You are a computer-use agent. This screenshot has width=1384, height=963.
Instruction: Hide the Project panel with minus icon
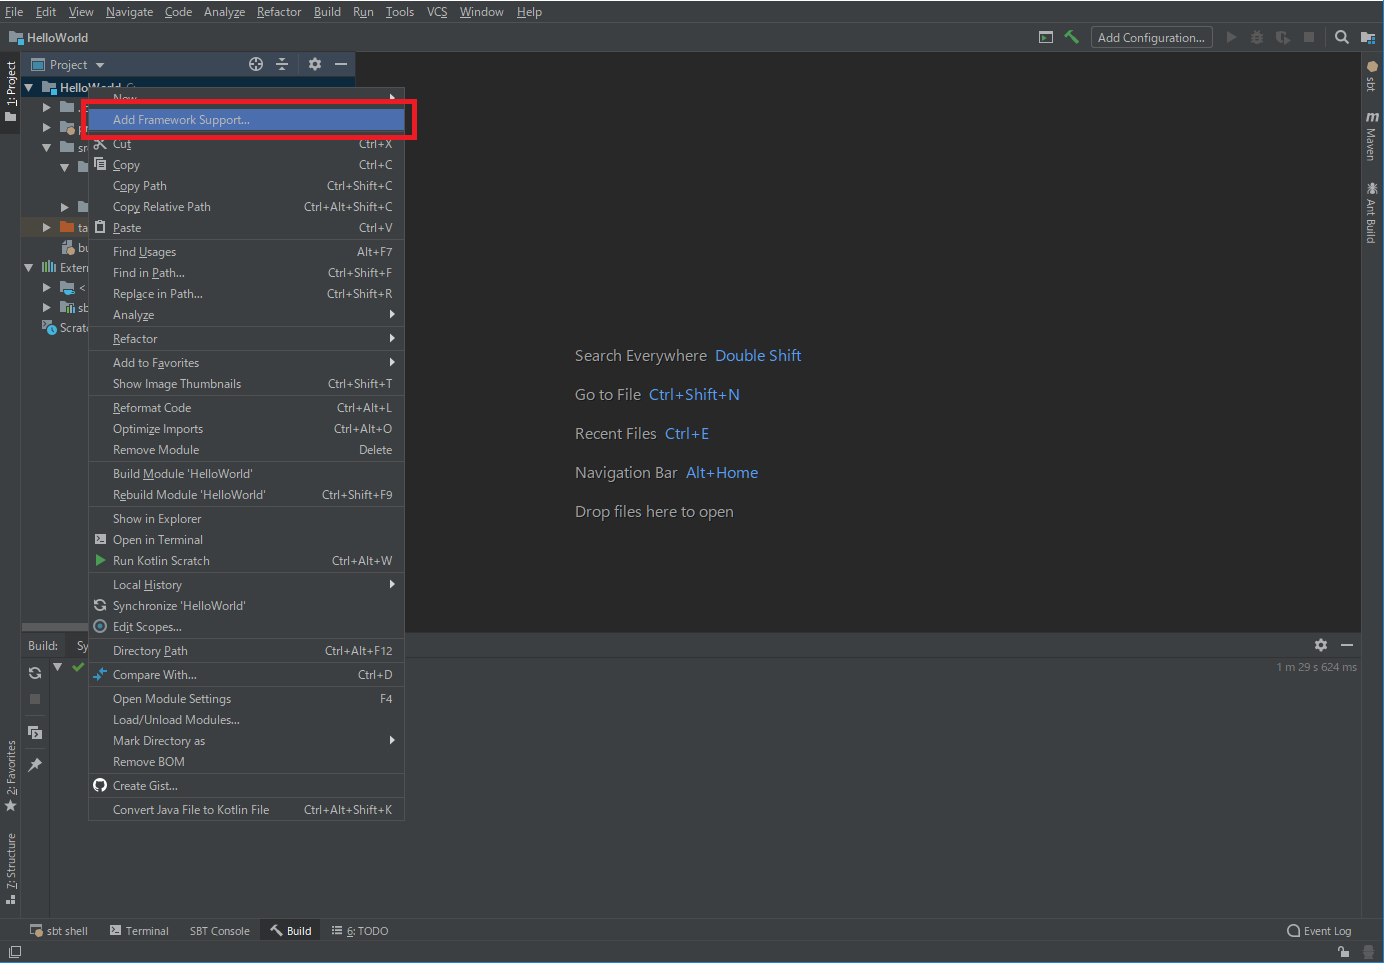click(341, 64)
